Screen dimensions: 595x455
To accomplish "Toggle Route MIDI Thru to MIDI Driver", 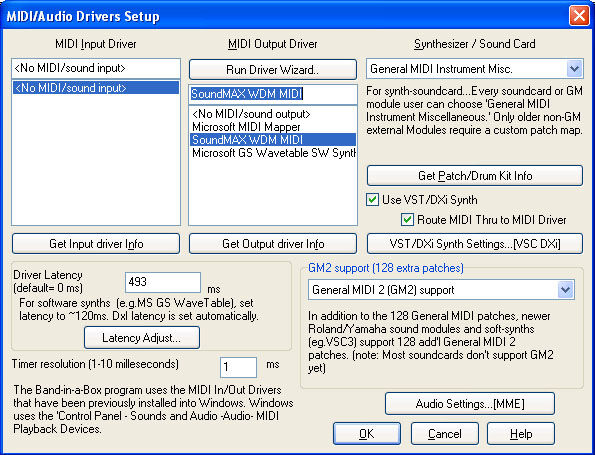I will 407,220.
